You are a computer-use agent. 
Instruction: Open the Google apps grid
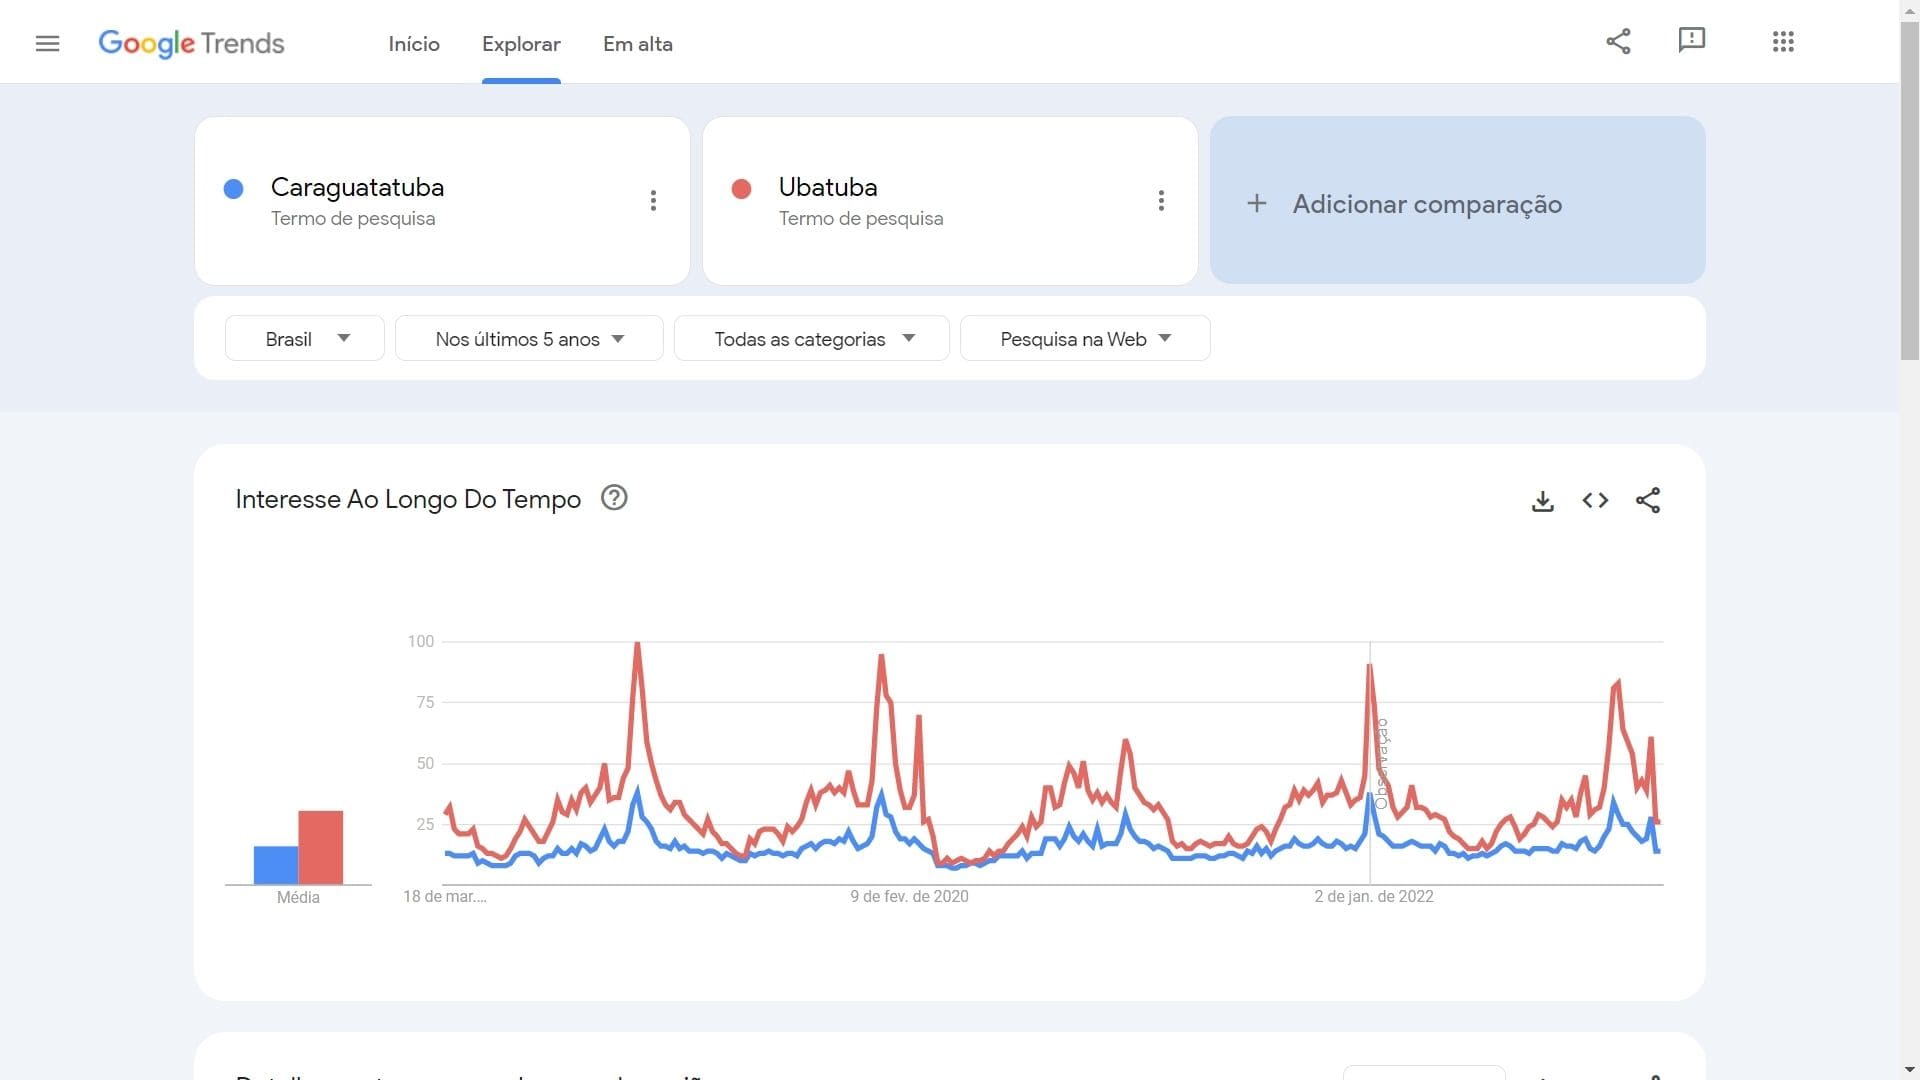pyautogui.click(x=1783, y=41)
